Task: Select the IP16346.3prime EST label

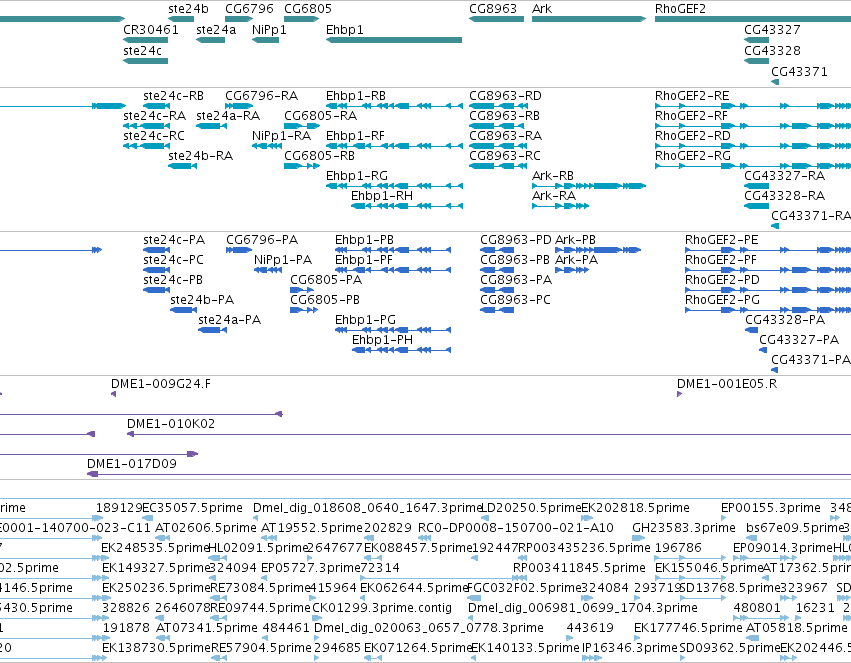Action: pyautogui.click(x=630, y=648)
